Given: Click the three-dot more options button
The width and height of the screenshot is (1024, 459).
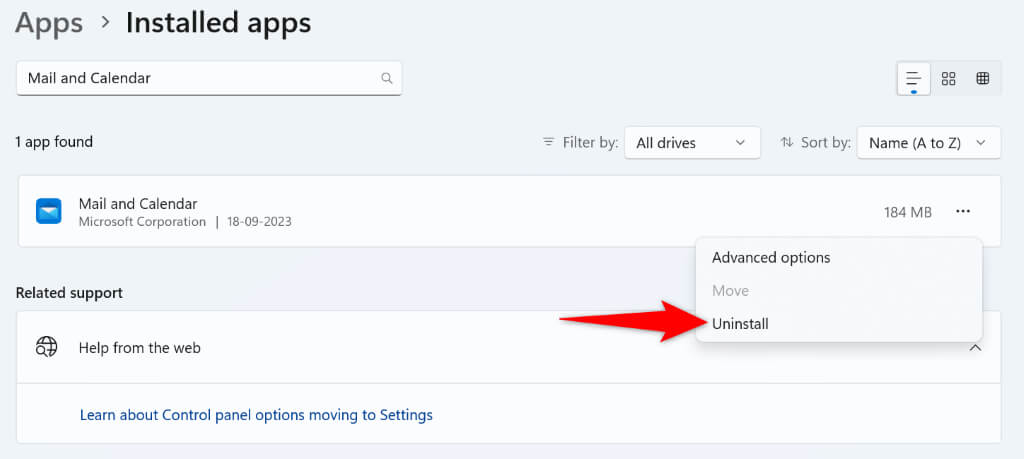Looking at the screenshot, I should (x=962, y=211).
